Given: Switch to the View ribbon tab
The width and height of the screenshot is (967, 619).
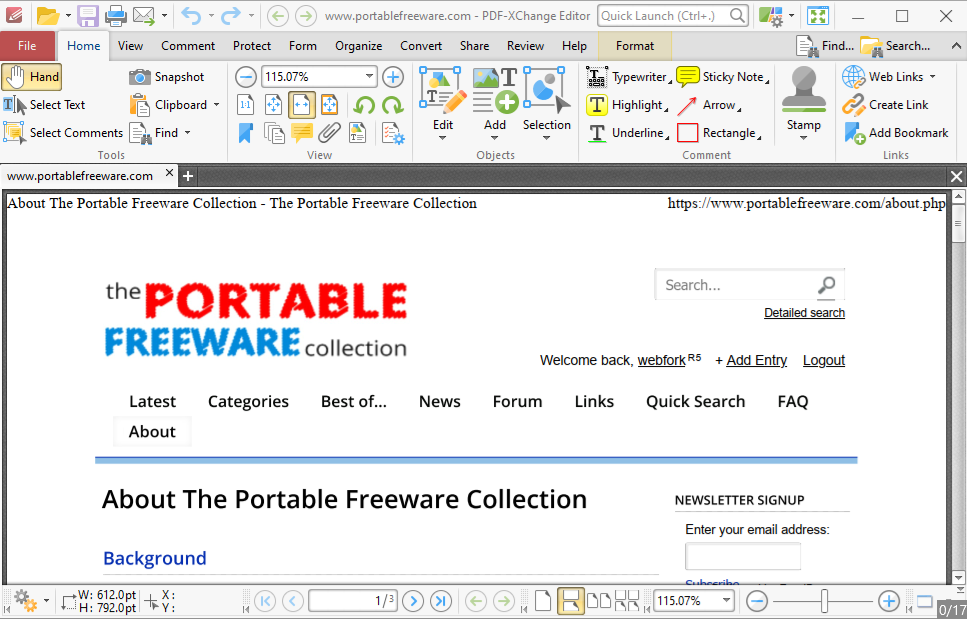Looking at the screenshot, I should (130, 46).
